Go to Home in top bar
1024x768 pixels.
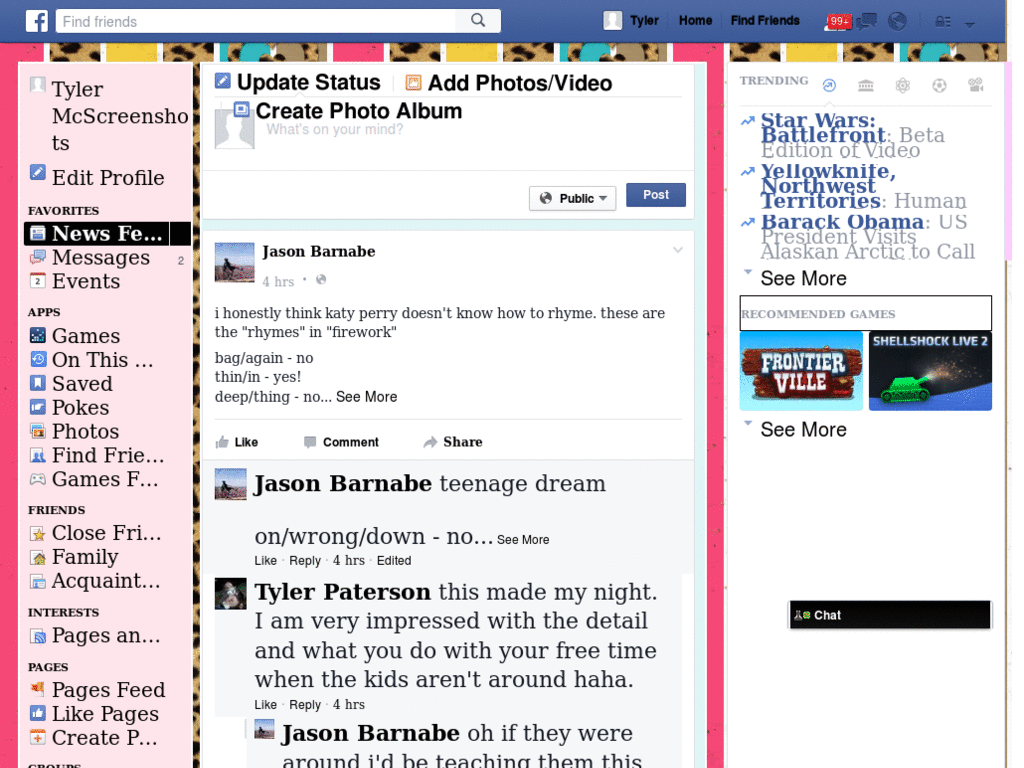pyautogui.click(x=695, y=21)
